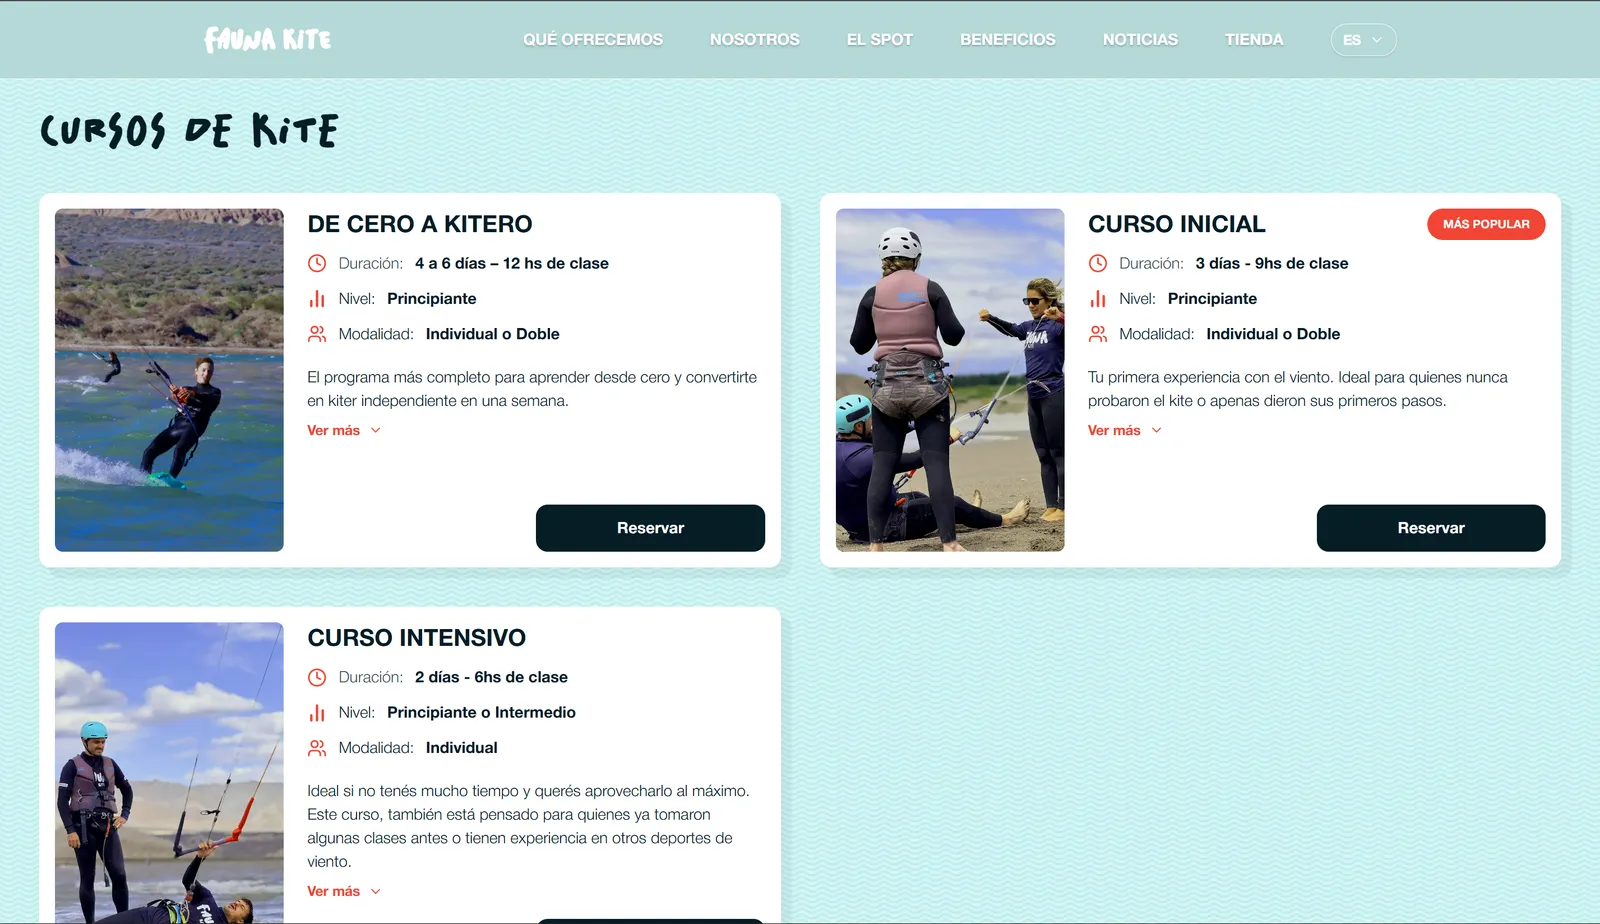The width and height of the screenshot is (1600, 924).
Task: Open the ES language dropdown
Action: pyautogui.click(x=1363, y=39)
